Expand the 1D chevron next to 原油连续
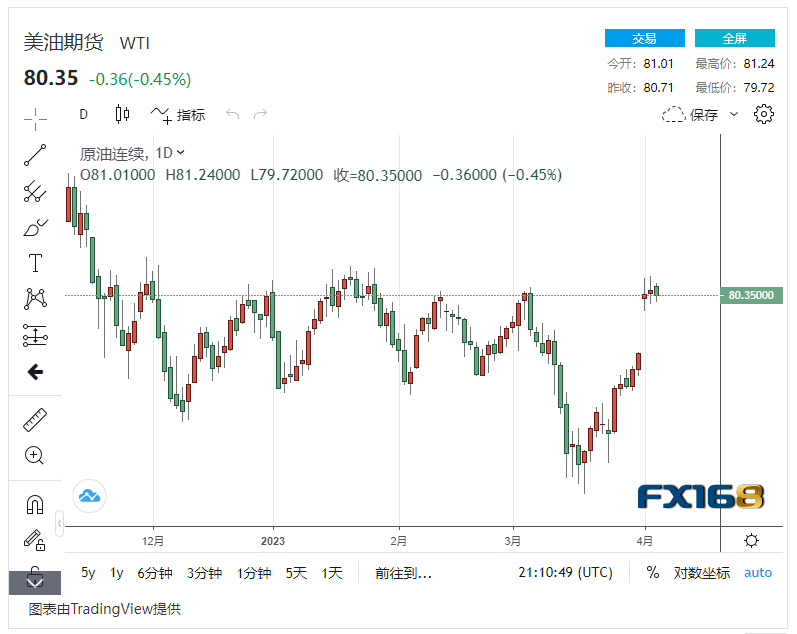 (180, 153)
